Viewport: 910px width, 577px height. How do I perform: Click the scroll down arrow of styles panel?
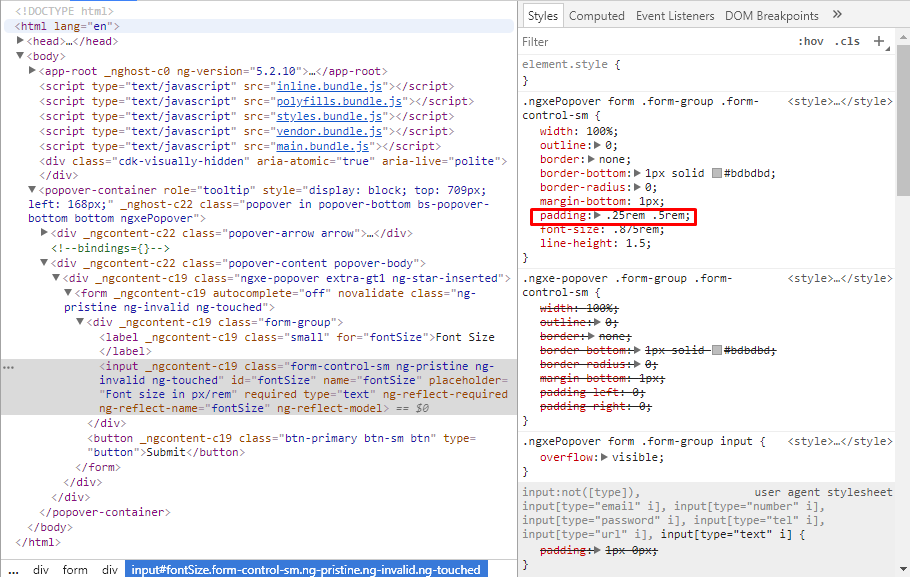pos(904,569)
